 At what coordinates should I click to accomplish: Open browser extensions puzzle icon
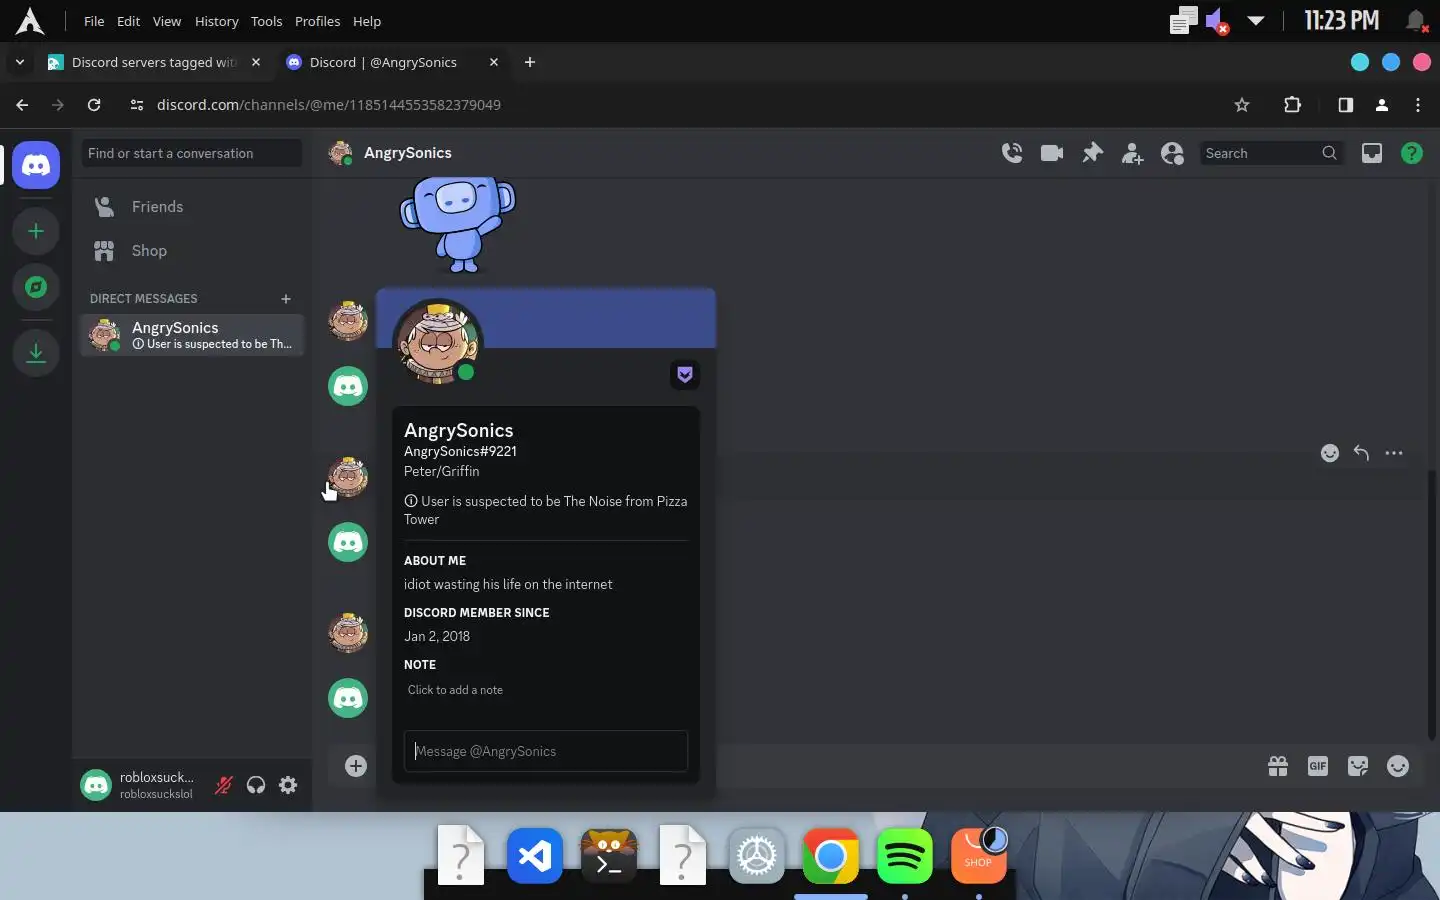pos(1292,105)
